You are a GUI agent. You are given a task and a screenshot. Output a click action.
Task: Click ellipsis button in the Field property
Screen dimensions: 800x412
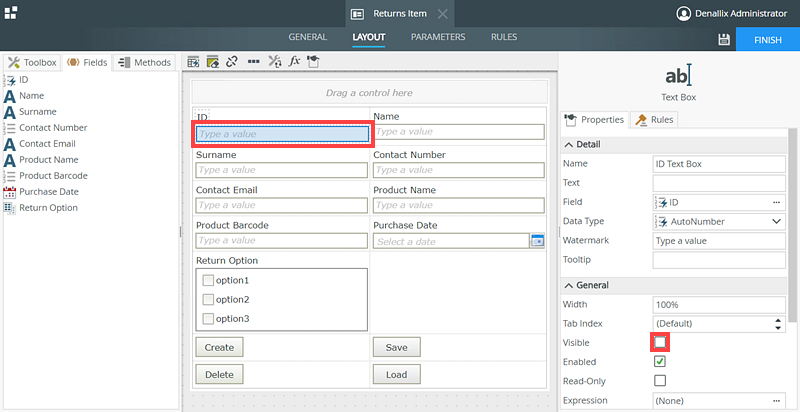776,202
